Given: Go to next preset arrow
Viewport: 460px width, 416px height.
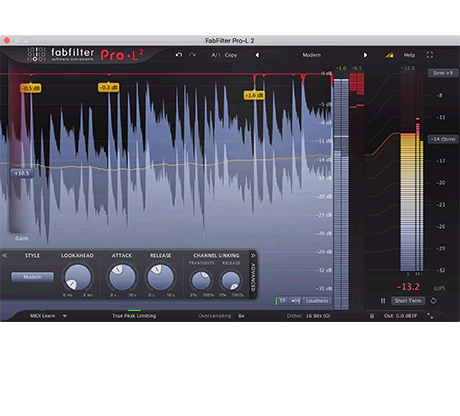Looking at the screenshot, I should click(365, 55).
